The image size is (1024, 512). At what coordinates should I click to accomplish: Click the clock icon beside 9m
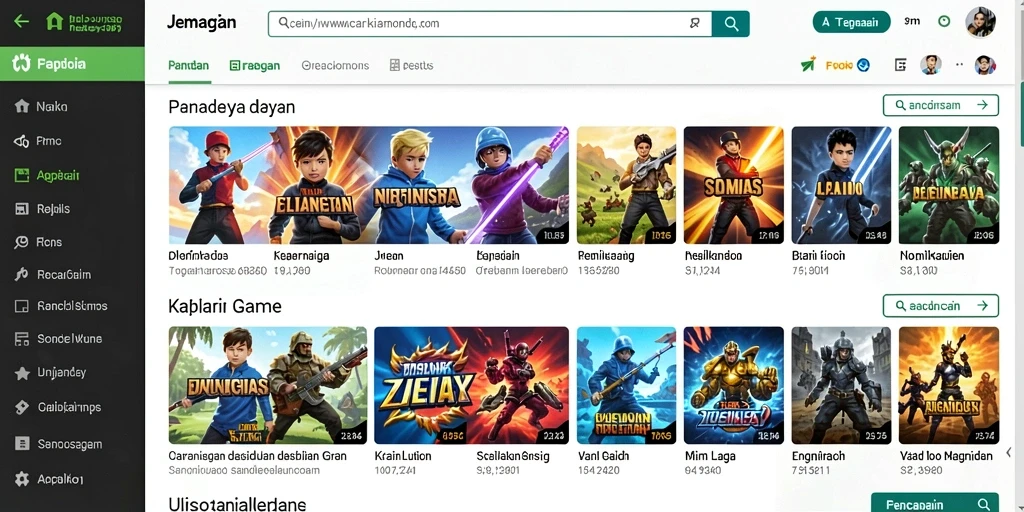(x=944, y=22)
